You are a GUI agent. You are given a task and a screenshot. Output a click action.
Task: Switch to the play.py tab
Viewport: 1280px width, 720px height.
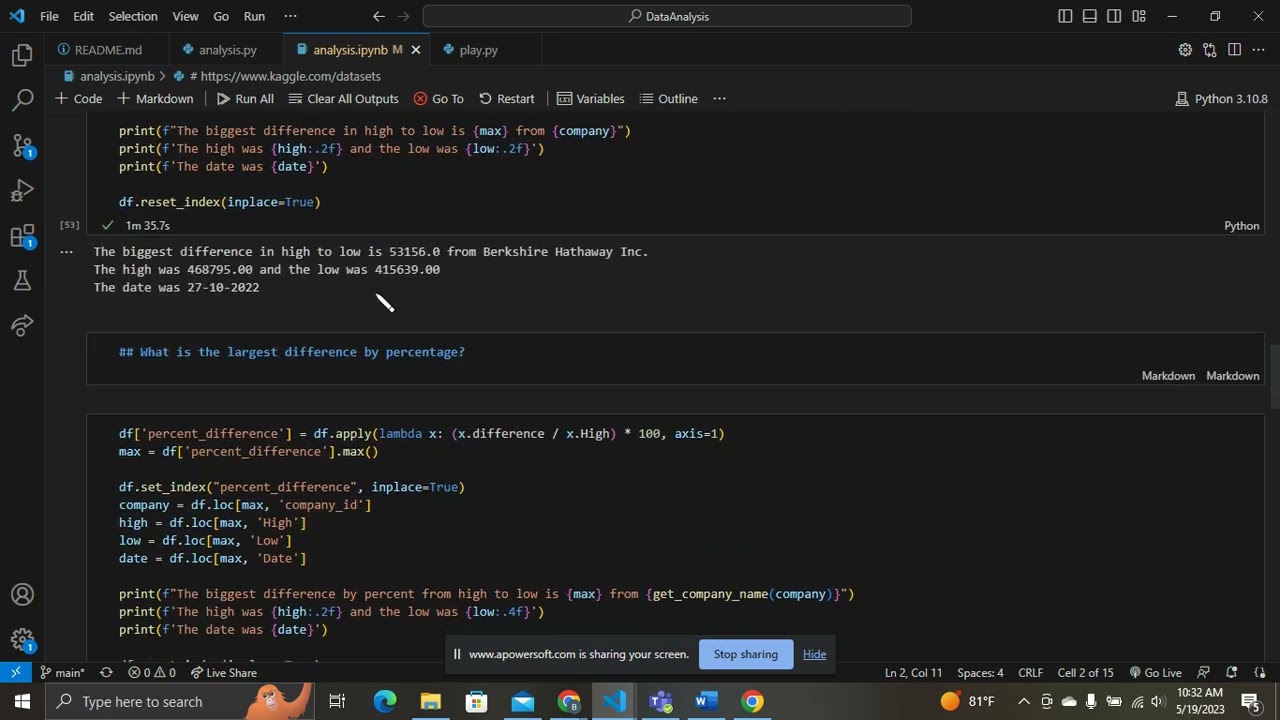[x=478, y=49]
